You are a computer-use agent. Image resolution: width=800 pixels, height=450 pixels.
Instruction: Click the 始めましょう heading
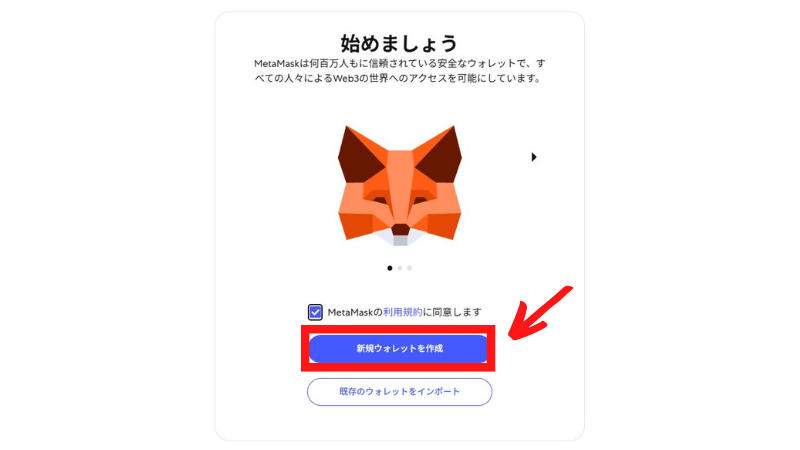[399, 43]
